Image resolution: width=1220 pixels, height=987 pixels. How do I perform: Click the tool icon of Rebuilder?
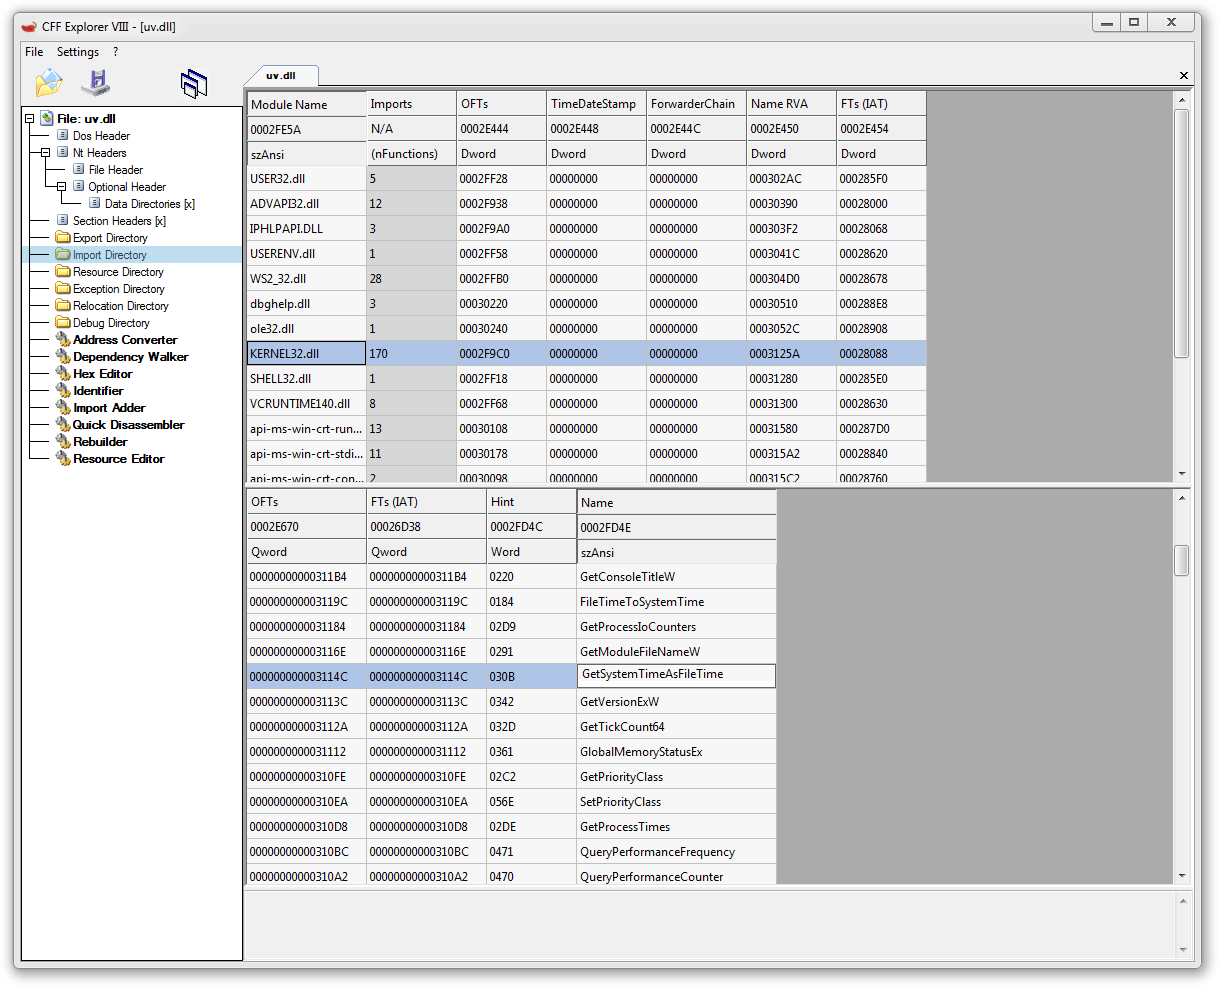tap(63, 441)
